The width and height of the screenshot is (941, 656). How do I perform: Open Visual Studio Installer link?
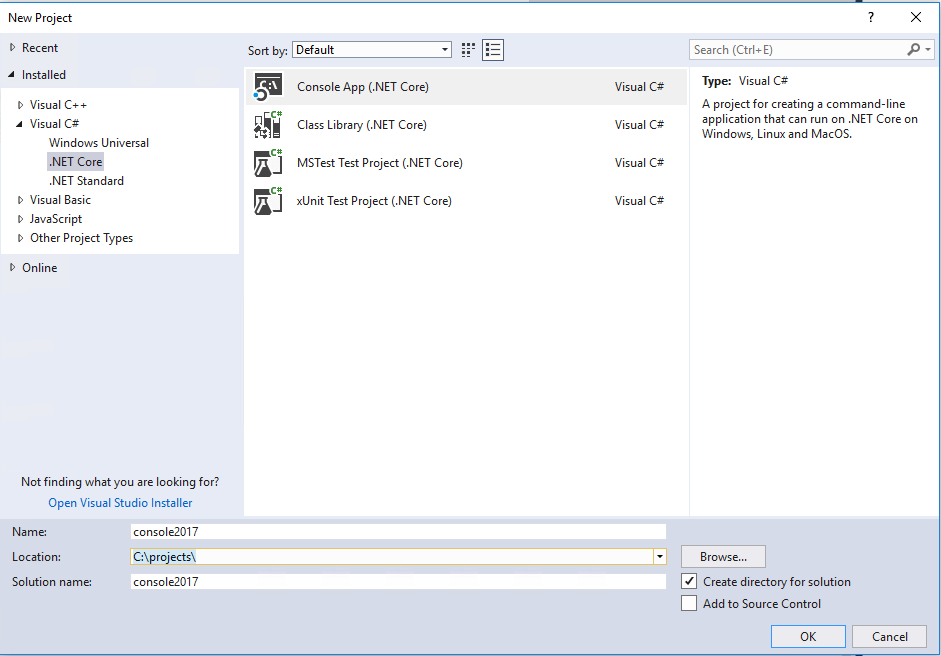(120, 502)
